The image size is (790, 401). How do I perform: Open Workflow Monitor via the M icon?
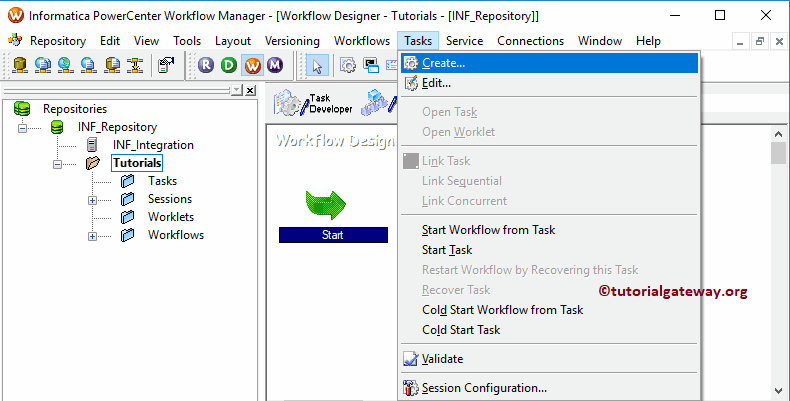point(275,65)
